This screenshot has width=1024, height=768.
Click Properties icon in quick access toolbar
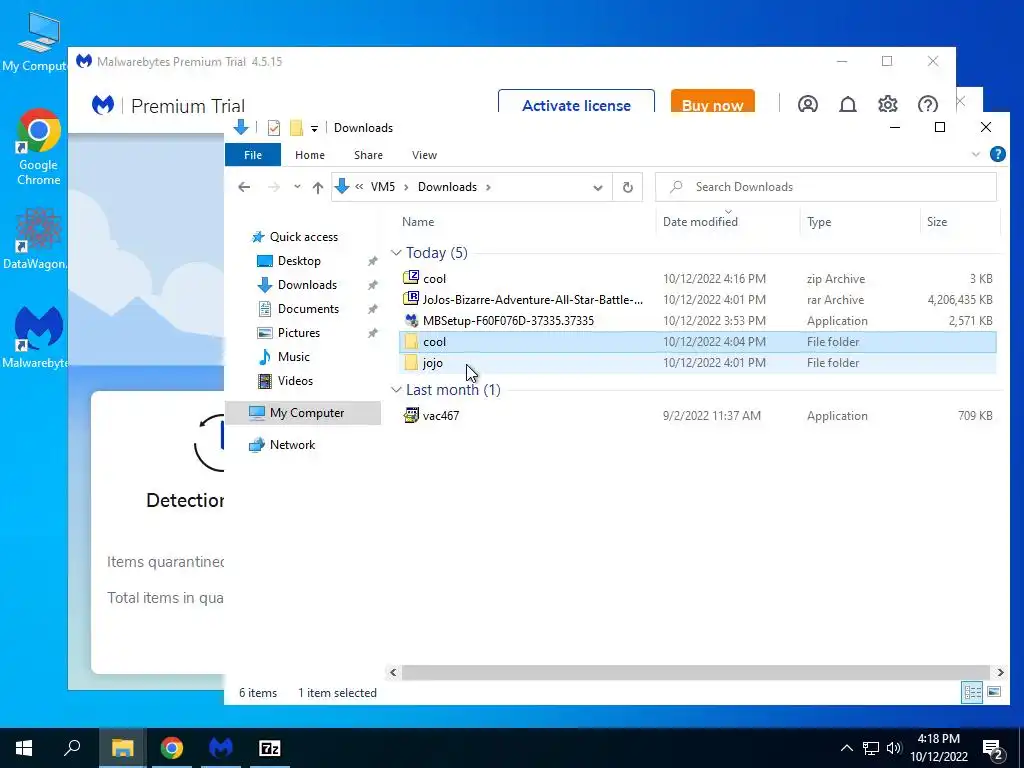tap(274, 128)
